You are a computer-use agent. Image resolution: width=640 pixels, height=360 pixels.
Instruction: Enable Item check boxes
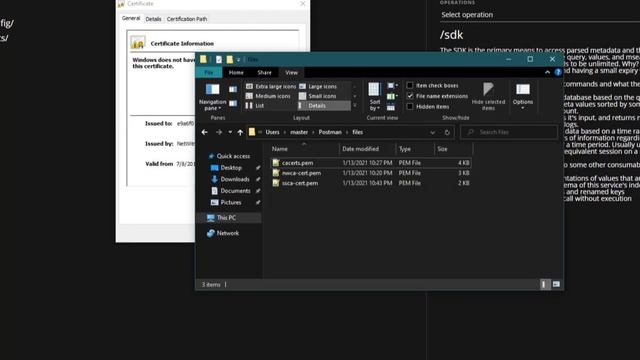click(x=410, y=86)
